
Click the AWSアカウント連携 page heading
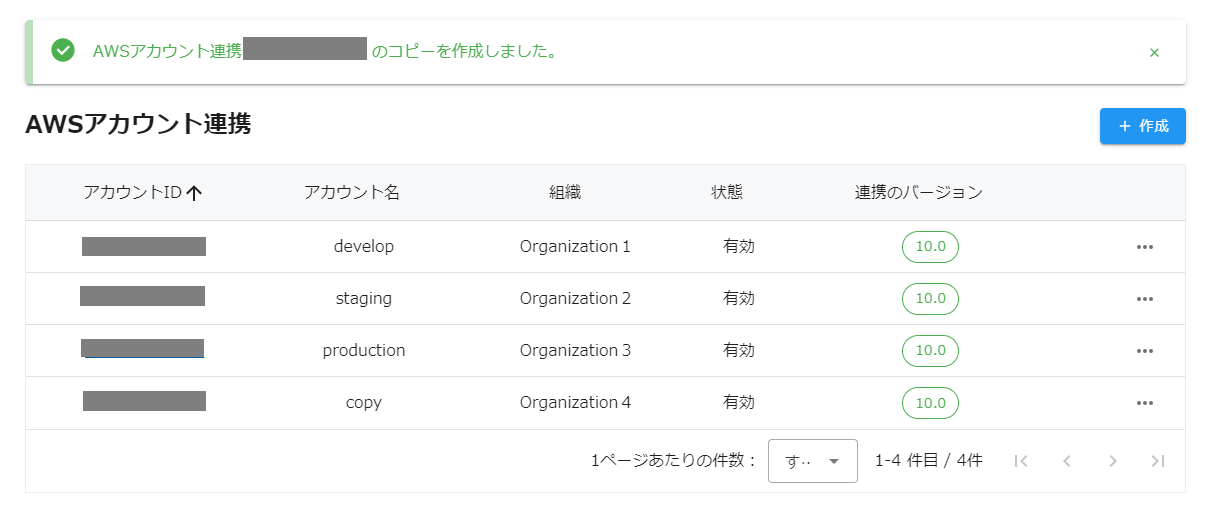pyautogui.click(x=138, y=124)
